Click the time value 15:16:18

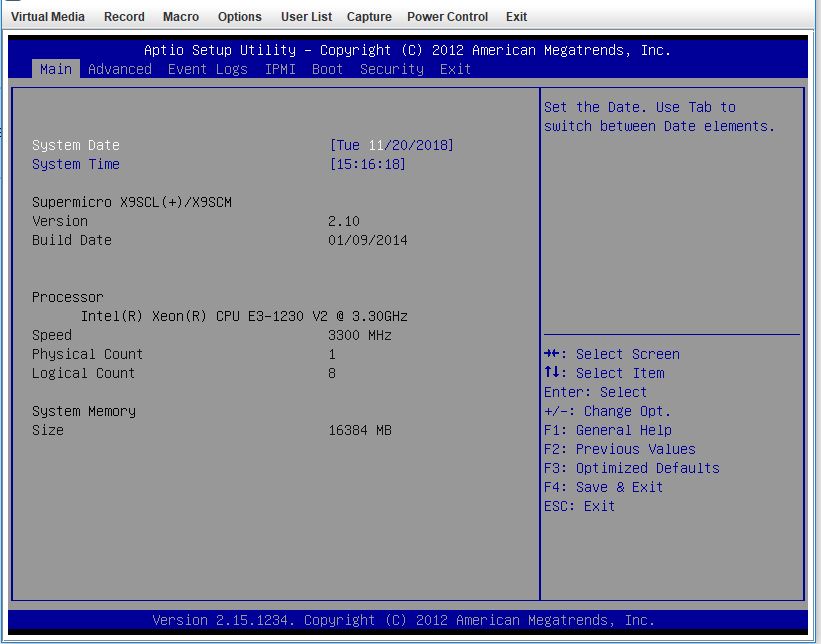click(368, 164)
